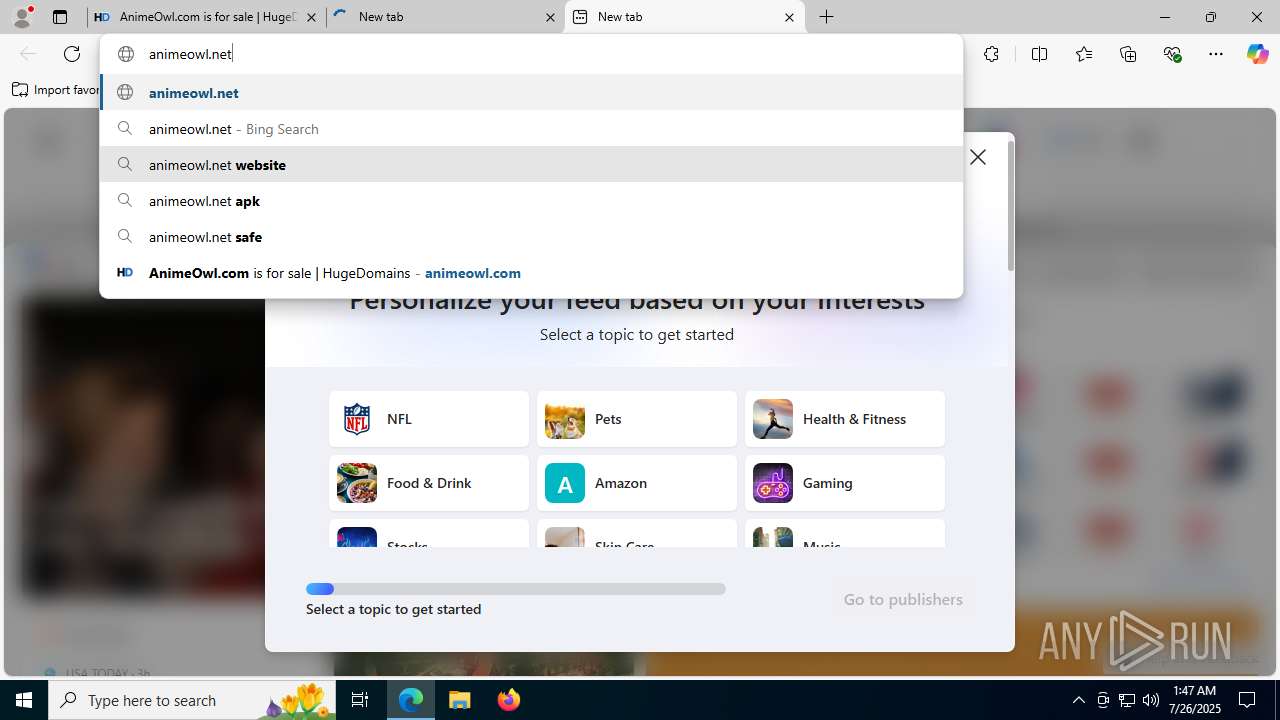1280x720 pixels.
Task: Click the volume speaker tray icon
Action: click(x=1151, y=700)
